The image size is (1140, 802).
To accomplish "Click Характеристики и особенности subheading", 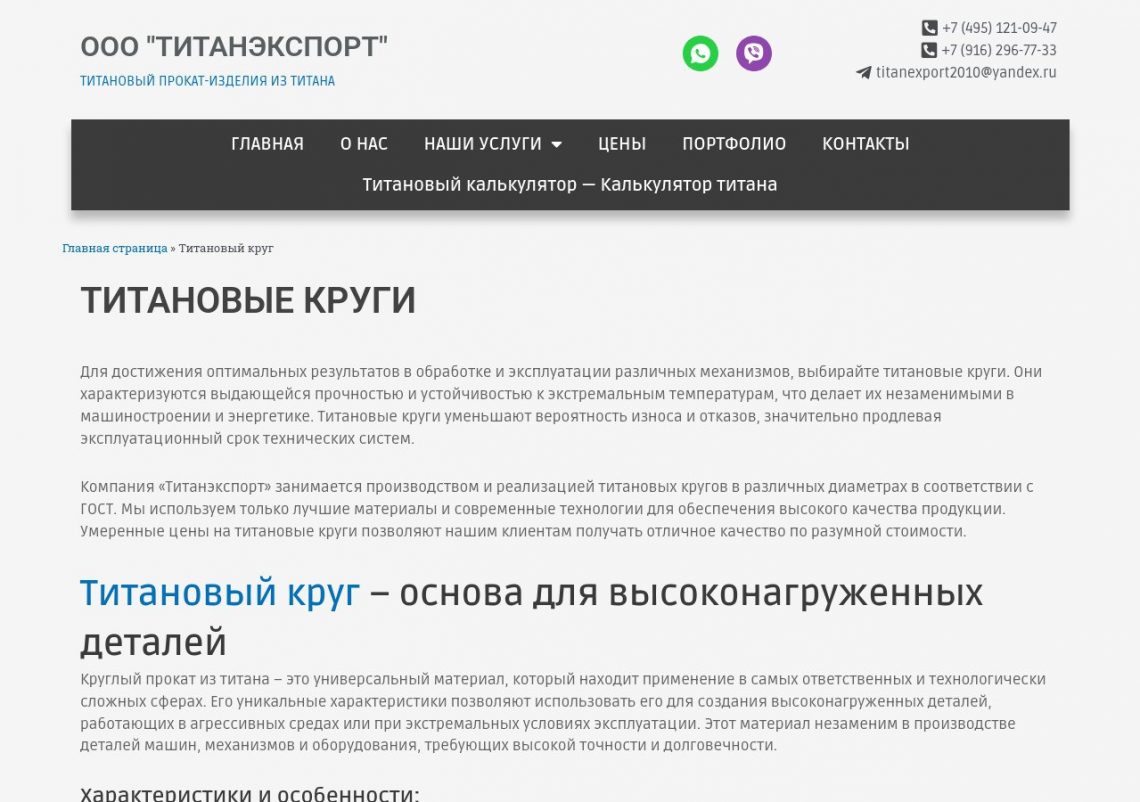I will point(249,793).
